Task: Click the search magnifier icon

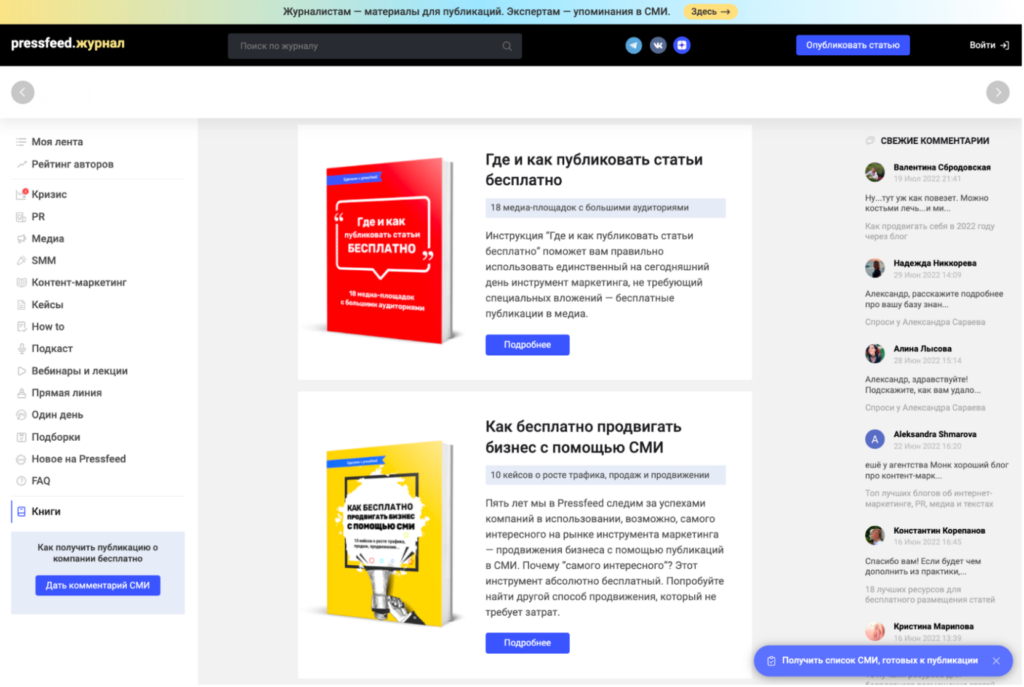Action: [507, 46]
